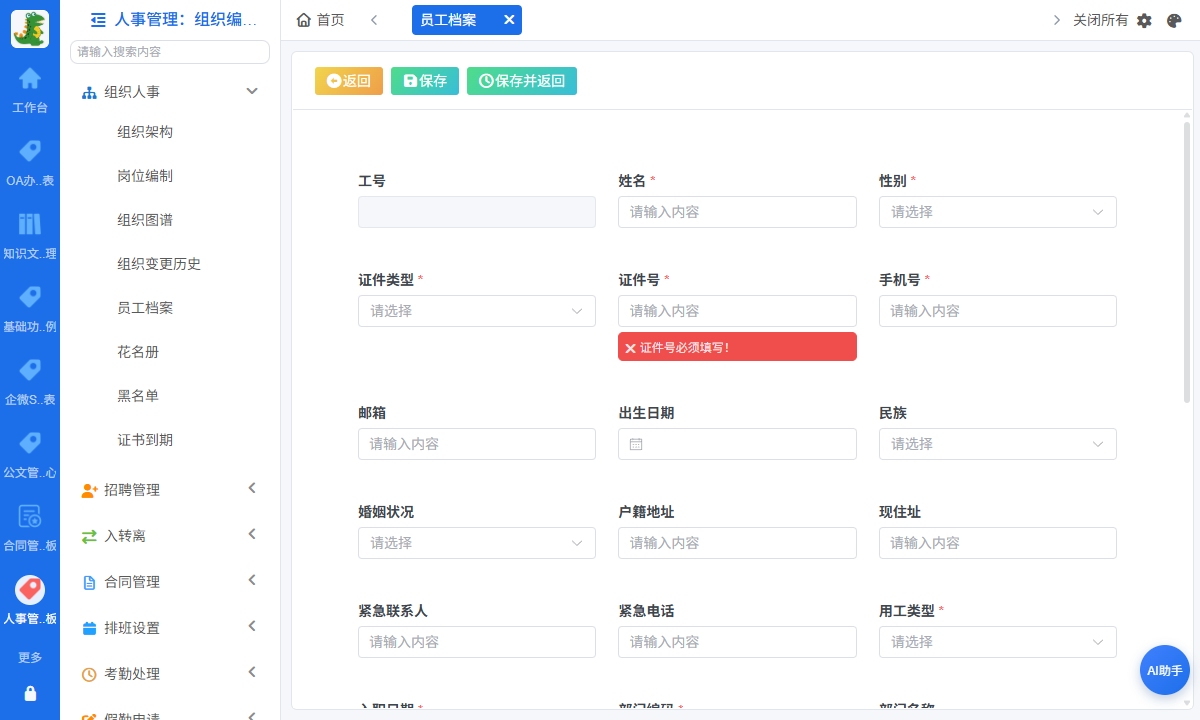Click the 首页 home icon

tap(304, 20)
